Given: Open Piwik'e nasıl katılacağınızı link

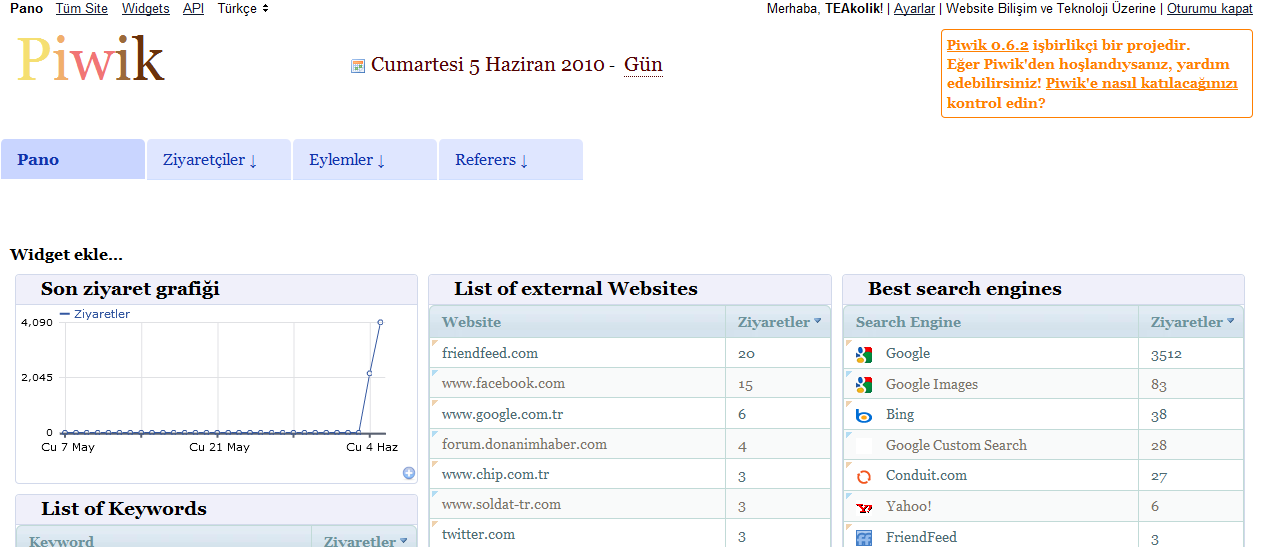Looking at the screenshot, I should tap(1142, 83).
